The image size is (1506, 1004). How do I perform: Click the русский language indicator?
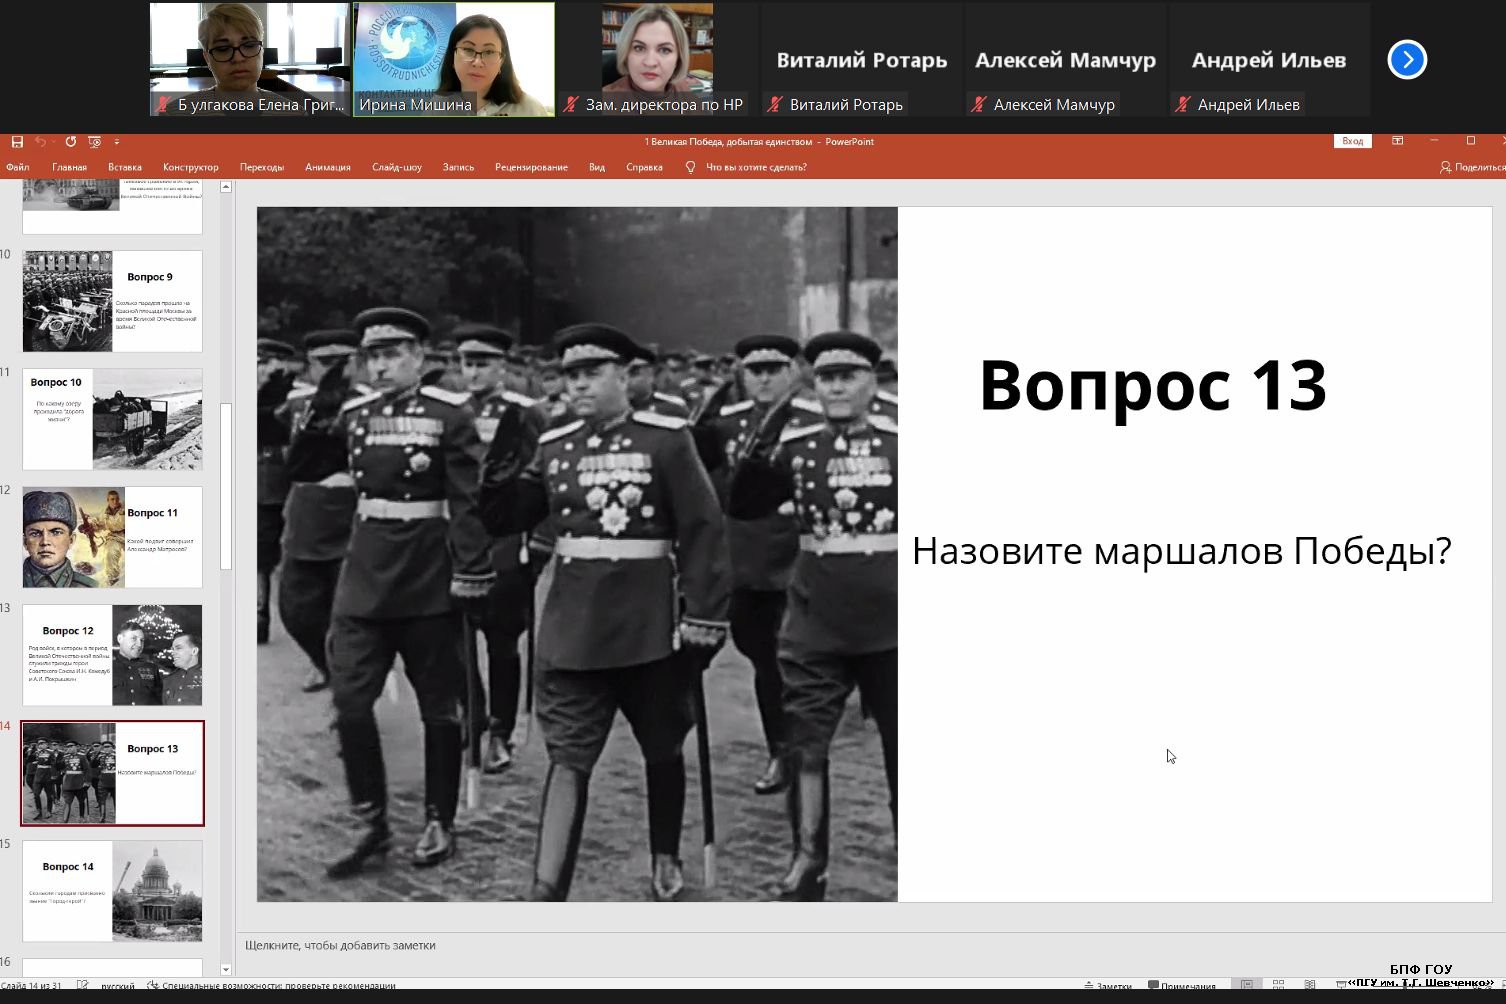[x=118, y=986]
